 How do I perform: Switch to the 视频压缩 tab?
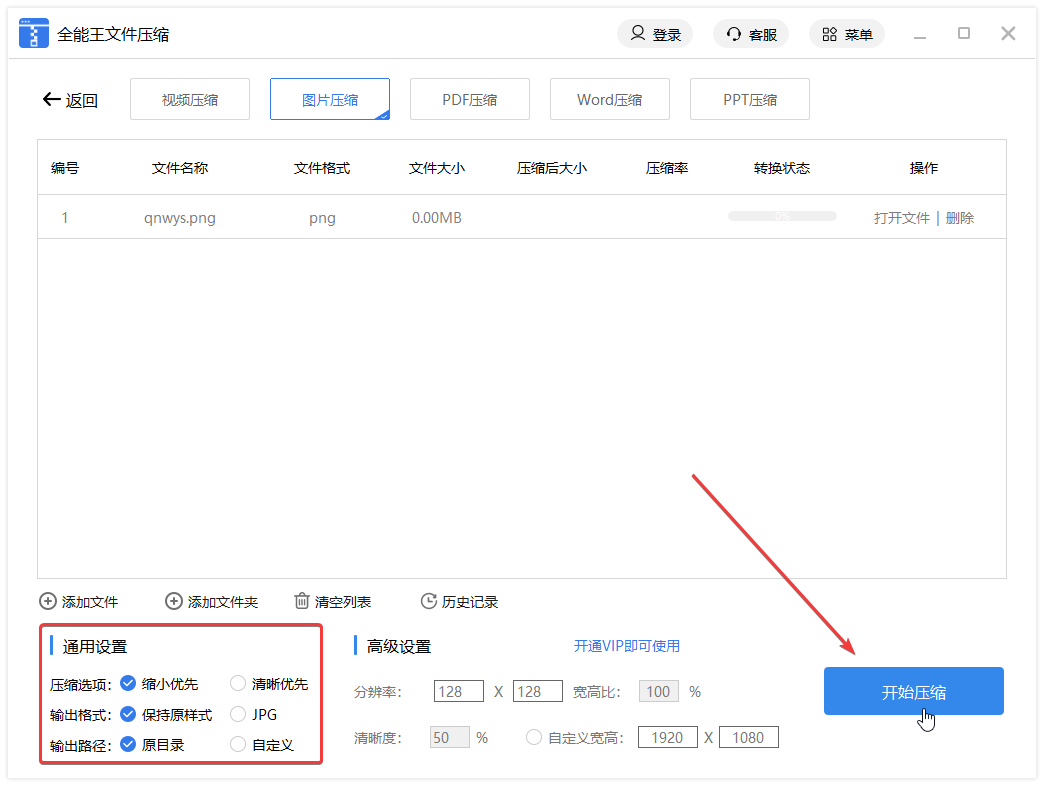click(x=190, y=100)
